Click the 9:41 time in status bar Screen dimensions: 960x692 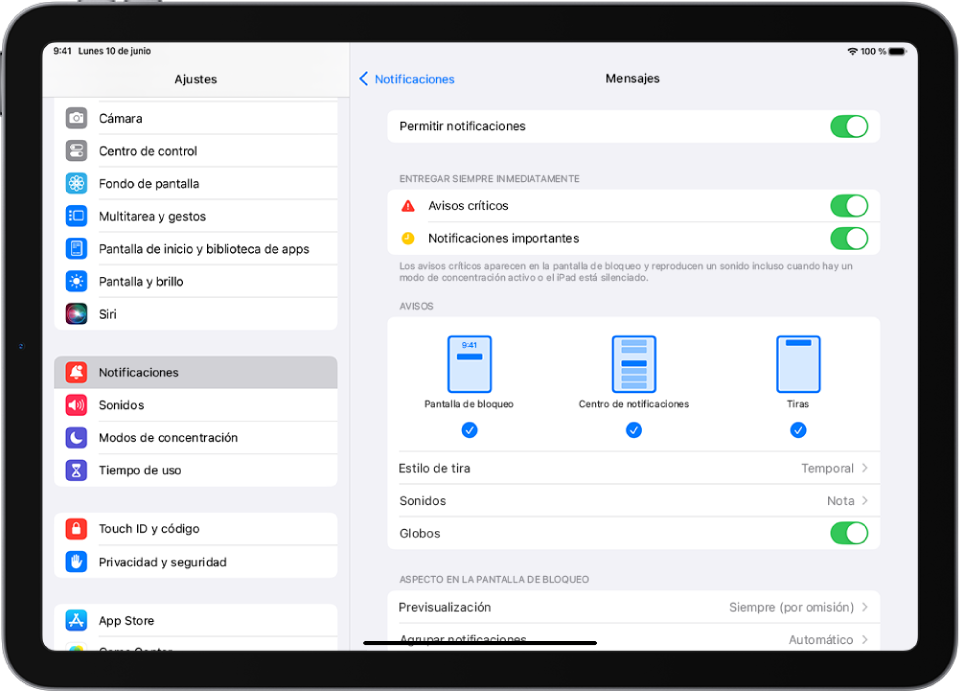[x=62, y=51]
